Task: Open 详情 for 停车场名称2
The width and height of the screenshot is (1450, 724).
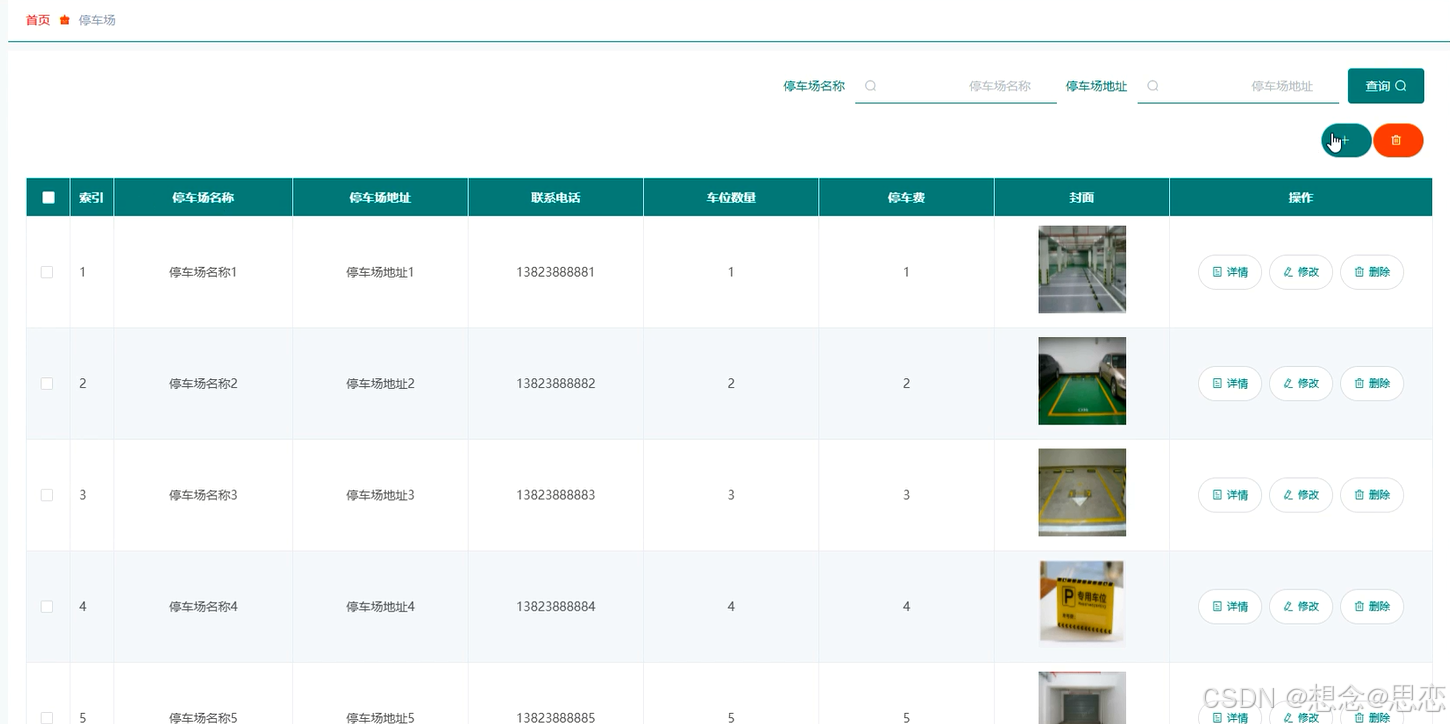Action: (x=1230, y=384)
